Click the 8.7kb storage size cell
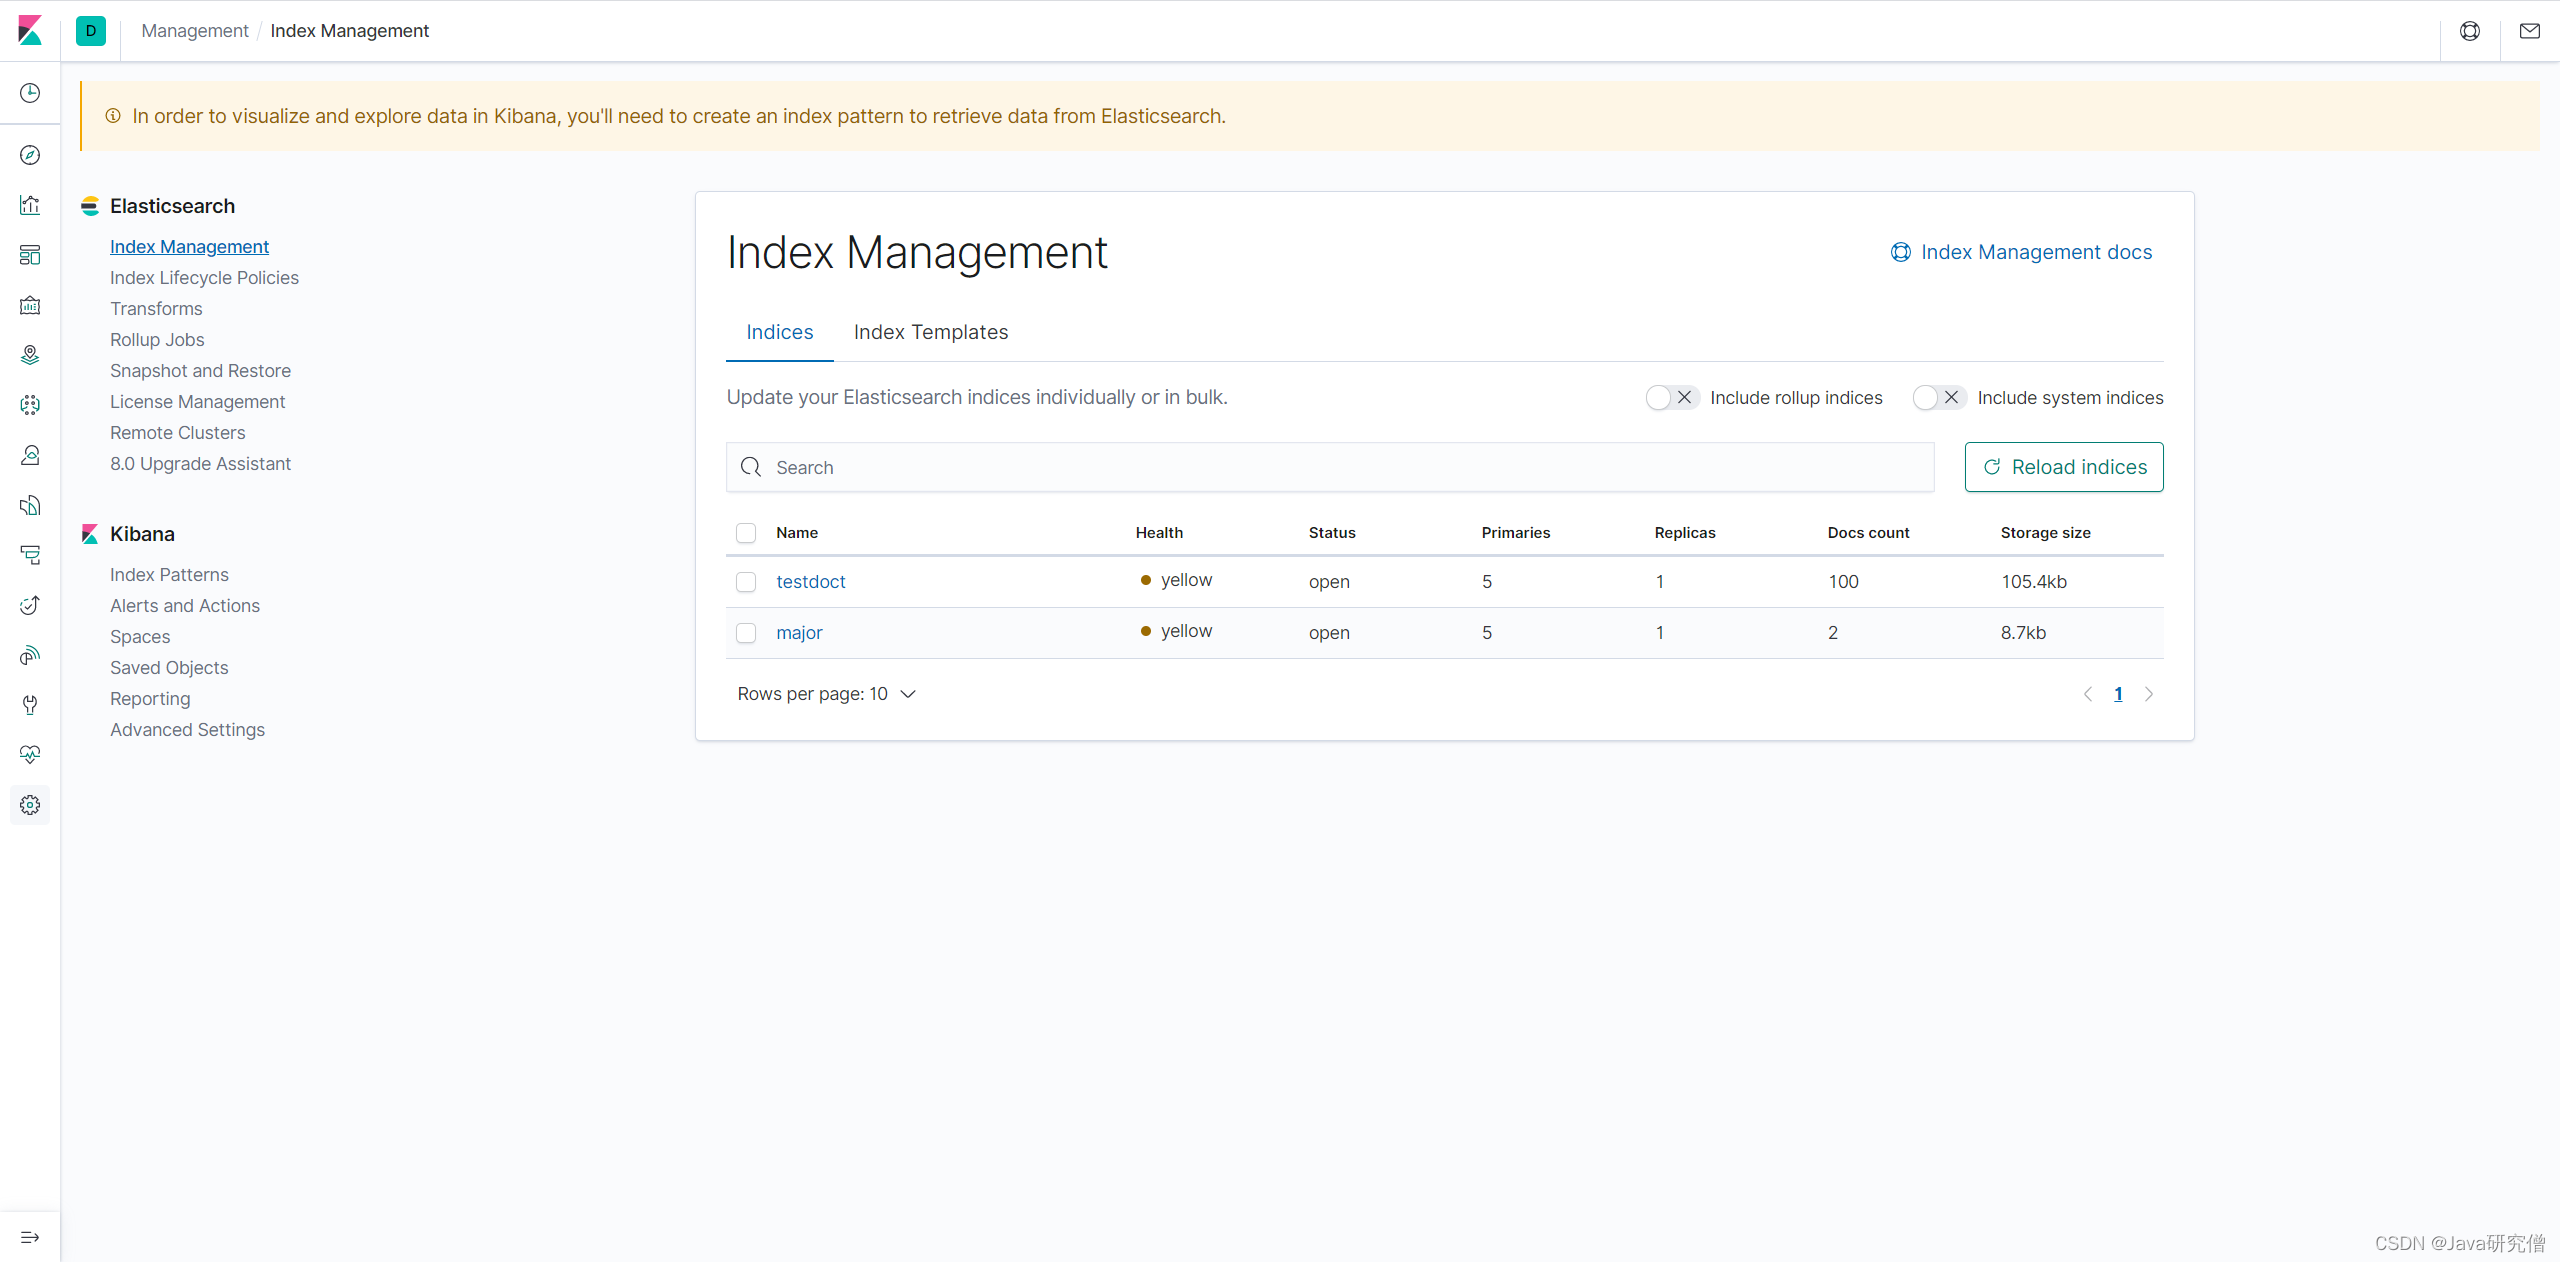This screenshot has height=1262, width=2560. pos(2023,633)
